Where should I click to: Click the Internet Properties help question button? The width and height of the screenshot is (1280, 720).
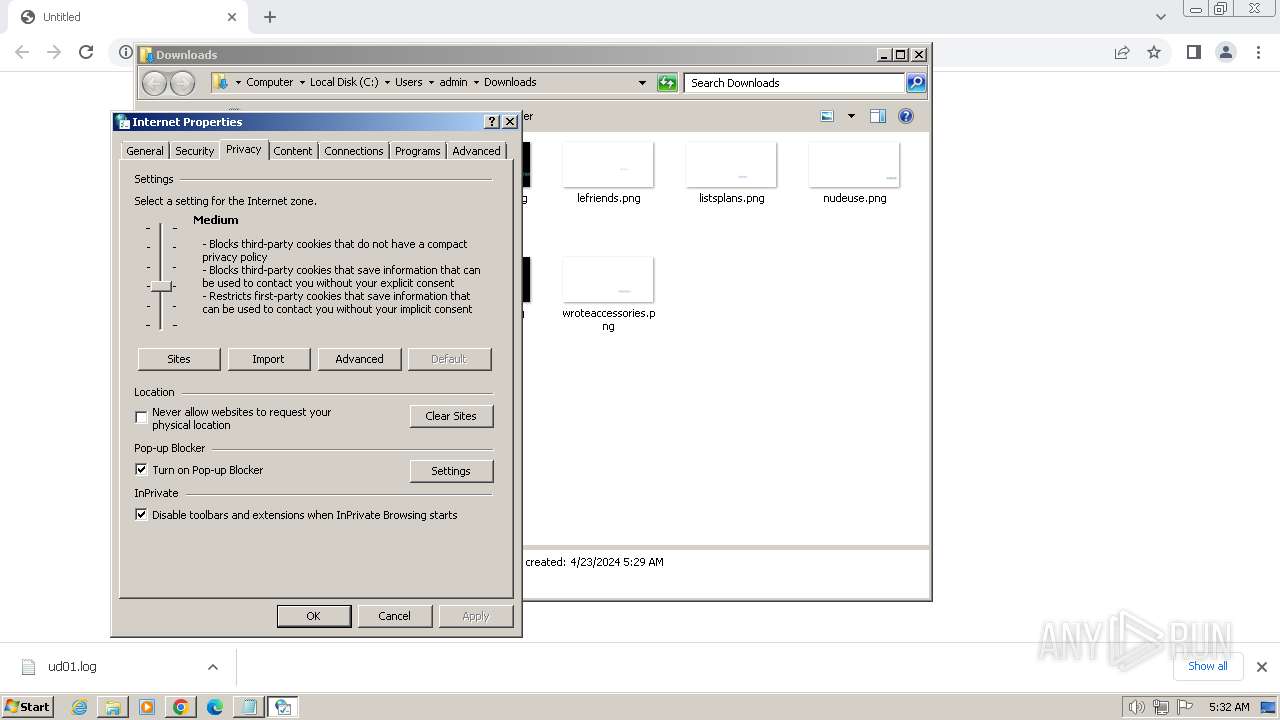click(491, 121)
